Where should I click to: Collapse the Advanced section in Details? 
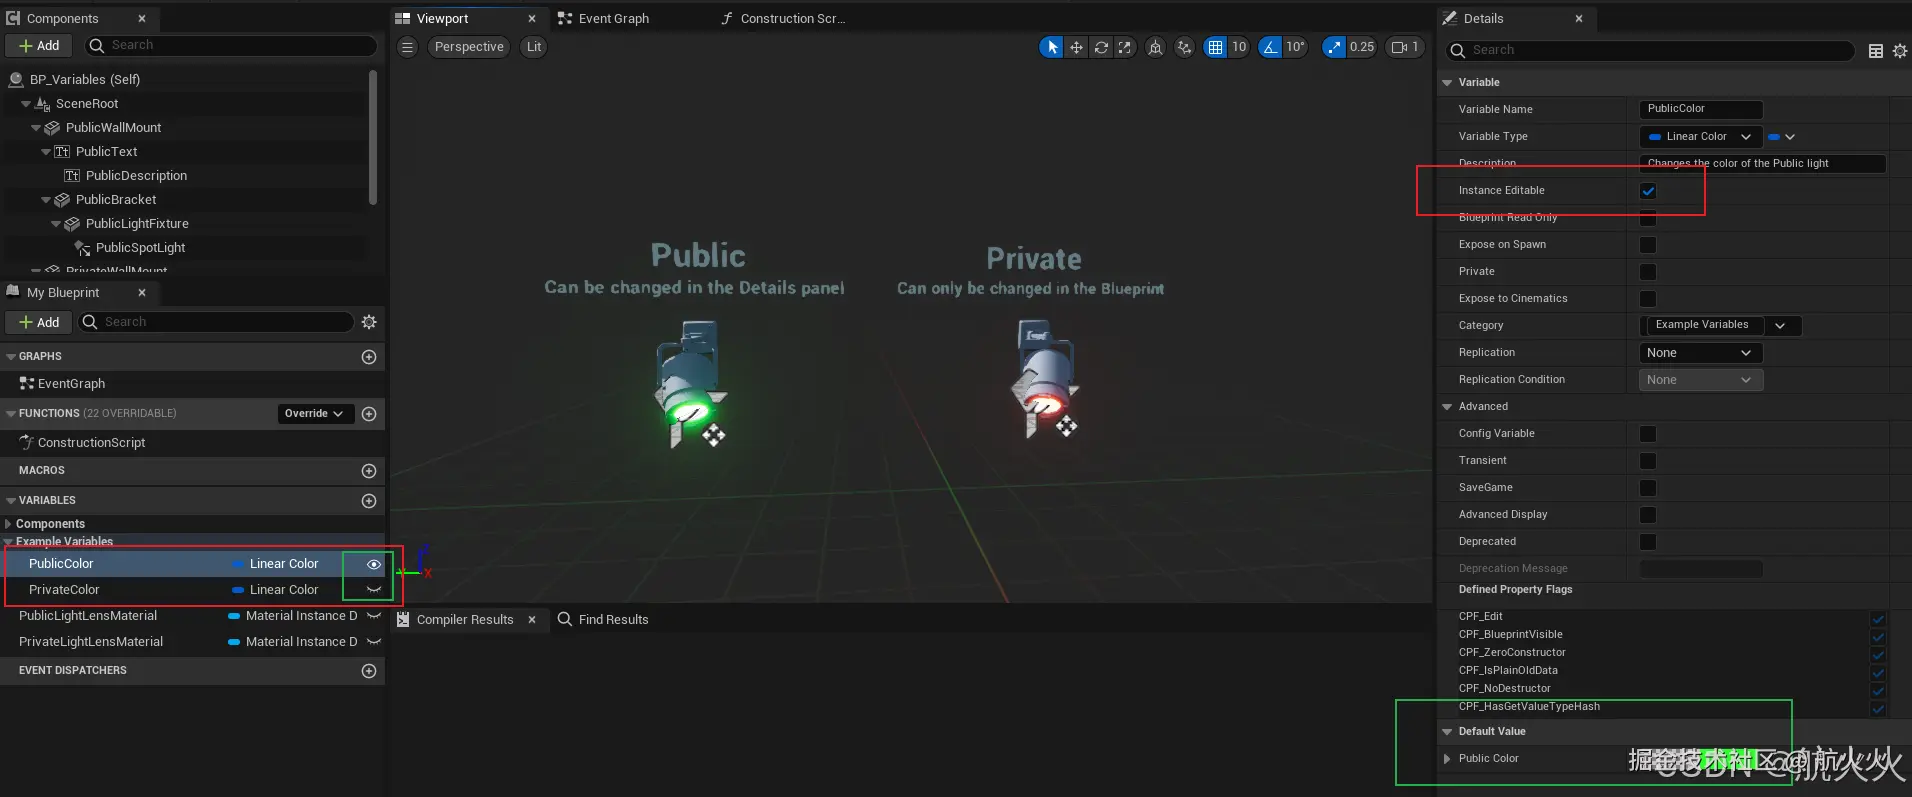point(1447,407)
